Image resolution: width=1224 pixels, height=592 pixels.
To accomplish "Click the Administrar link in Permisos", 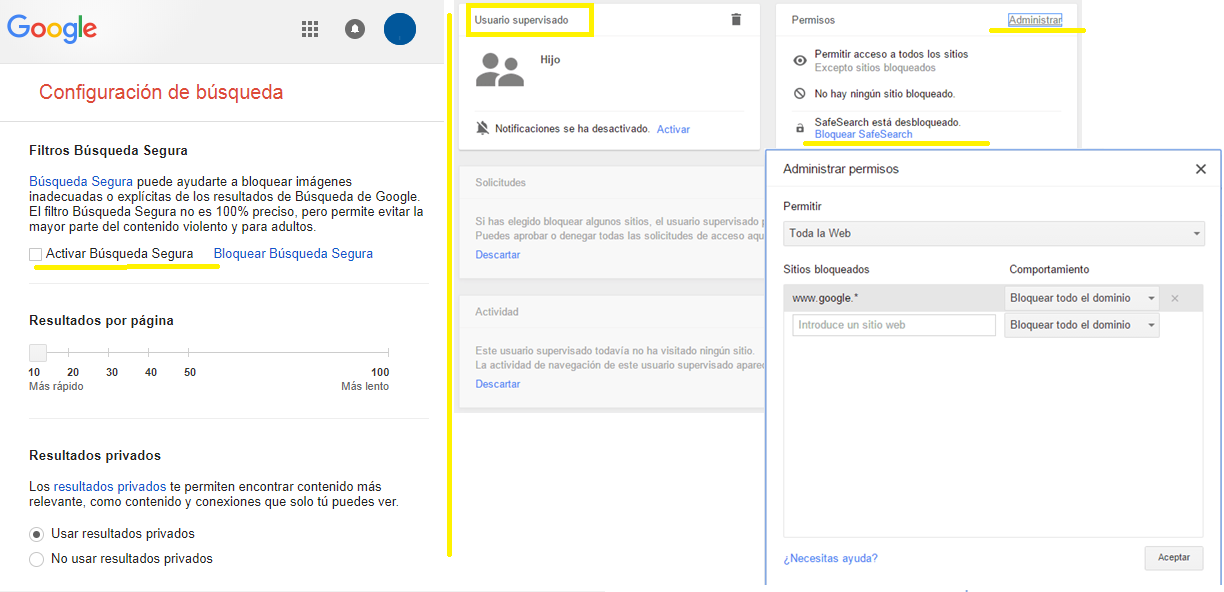I will tap(1035, 20).
